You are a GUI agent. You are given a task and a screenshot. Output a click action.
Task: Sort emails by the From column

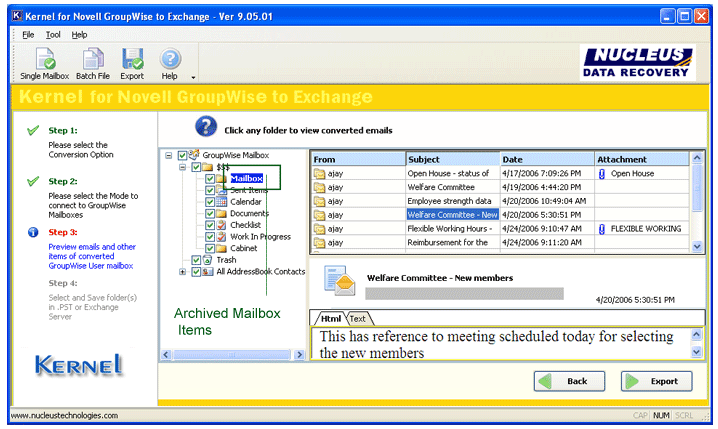click(x=358, y=159)
